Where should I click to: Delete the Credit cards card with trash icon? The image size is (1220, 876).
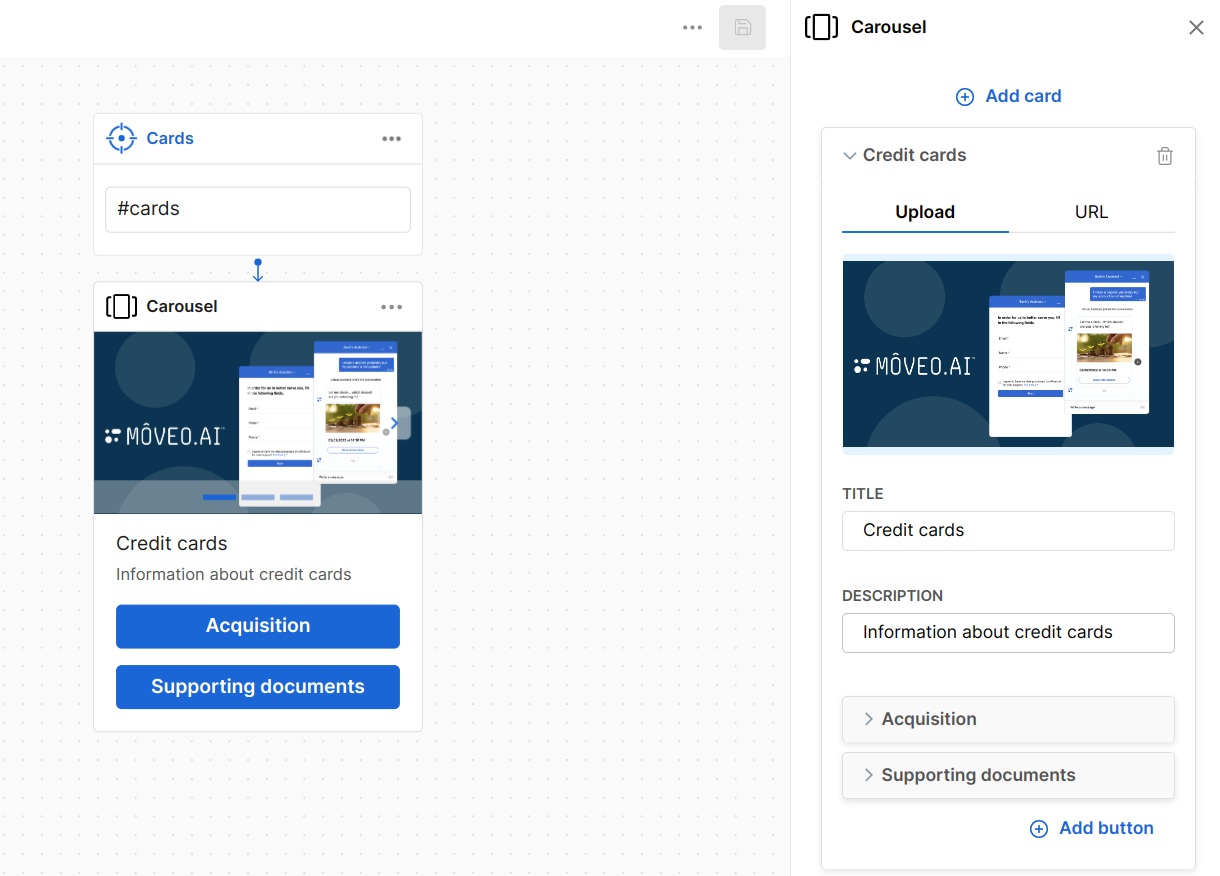pos(1164,156)
